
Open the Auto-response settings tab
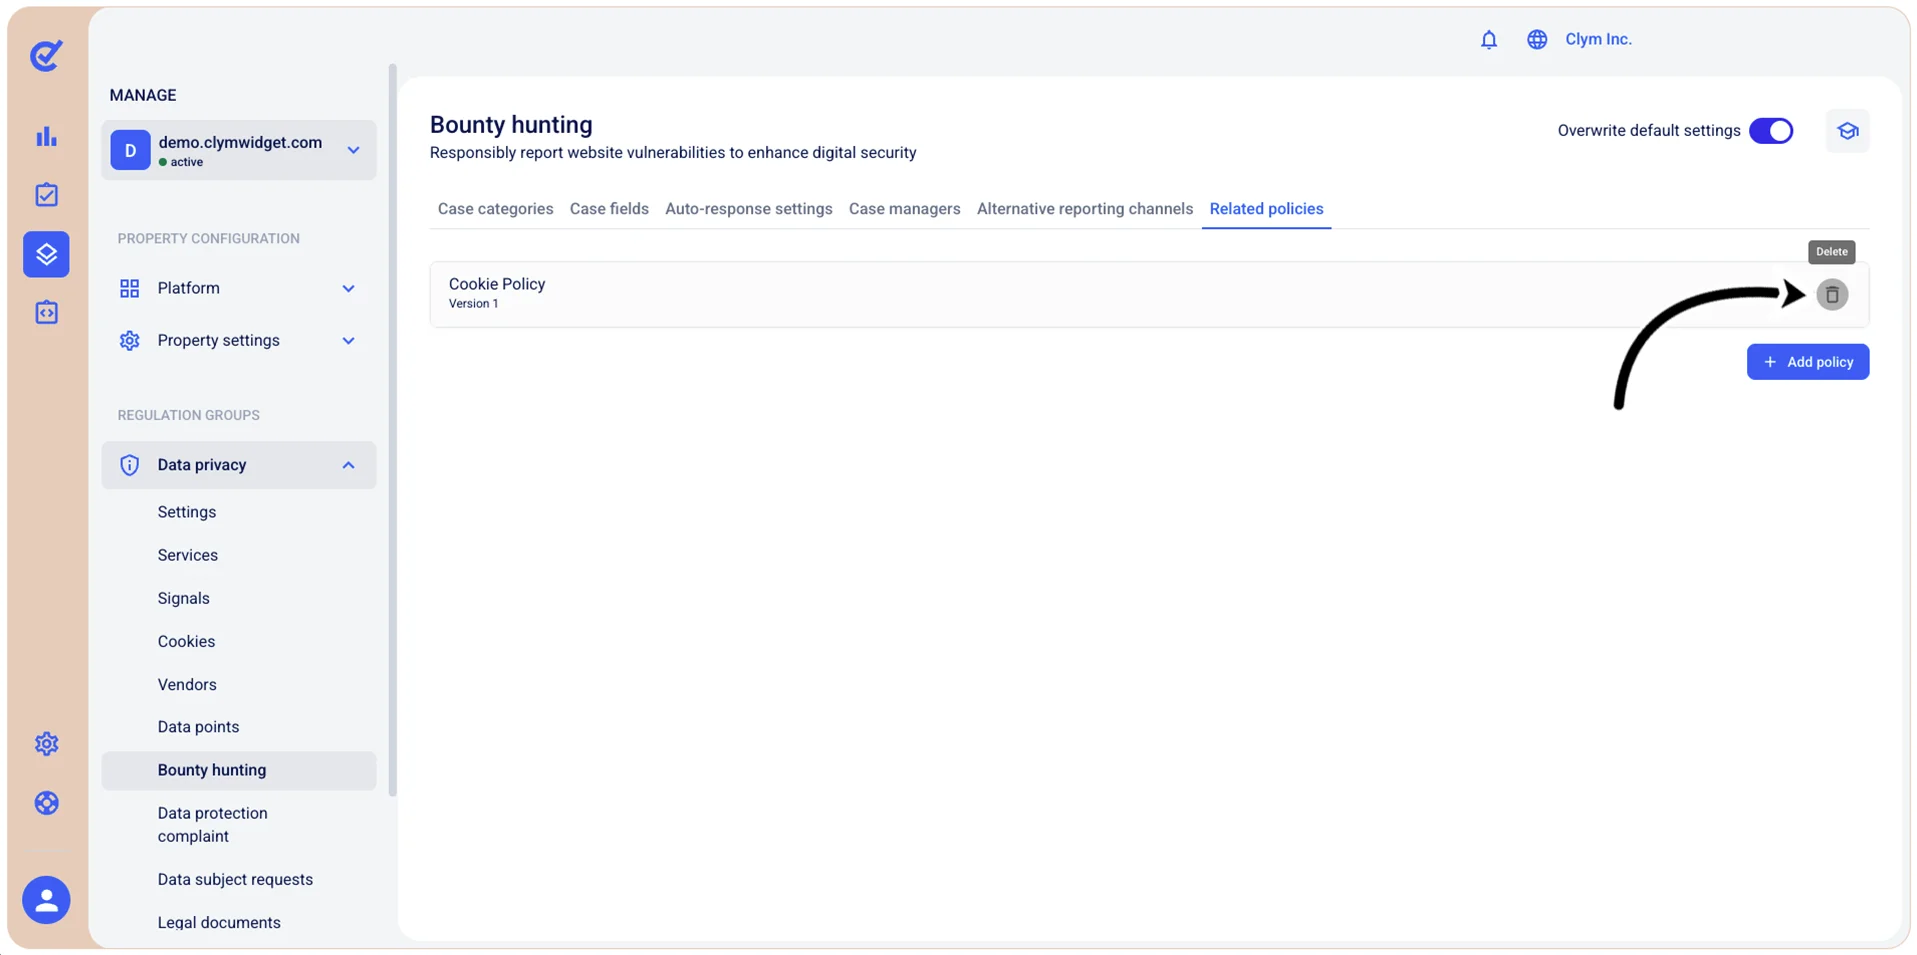click(x=749, y=209)
